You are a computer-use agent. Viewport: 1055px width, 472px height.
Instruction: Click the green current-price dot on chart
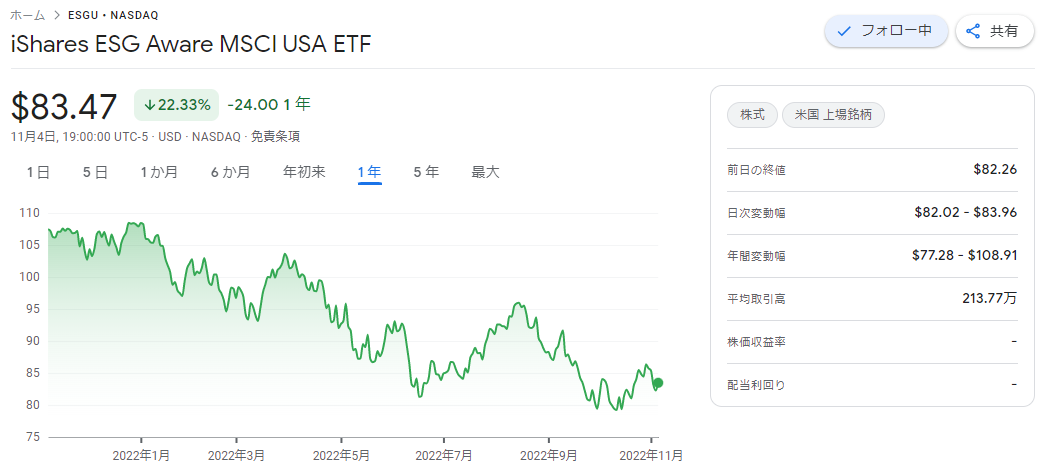pyautogui.click(x=658, y=383)
